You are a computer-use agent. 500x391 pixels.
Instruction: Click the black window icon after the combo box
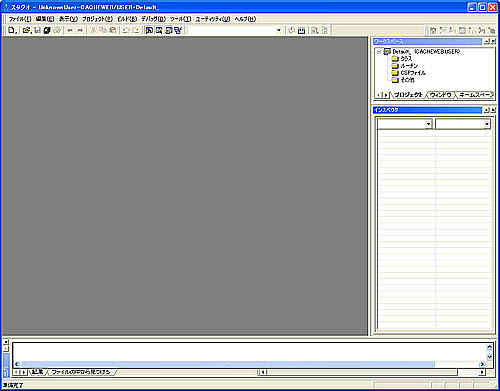point(302,30)
